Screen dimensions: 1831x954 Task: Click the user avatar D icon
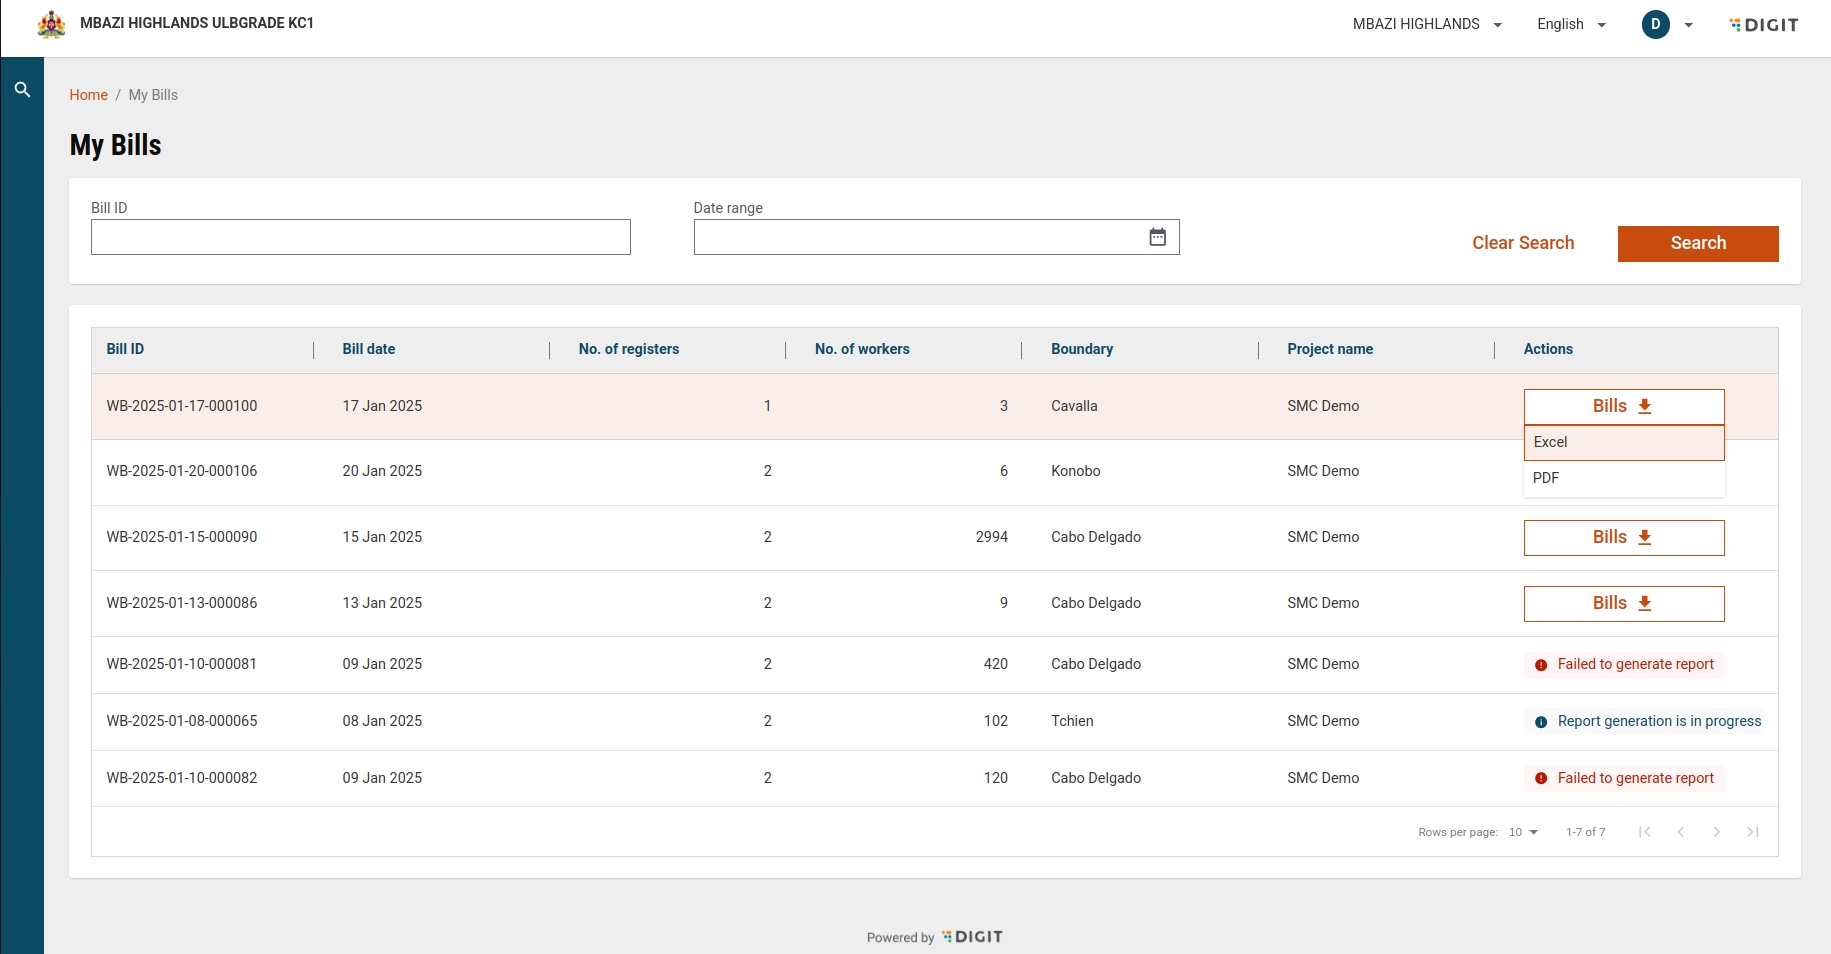click(1655, 24)
